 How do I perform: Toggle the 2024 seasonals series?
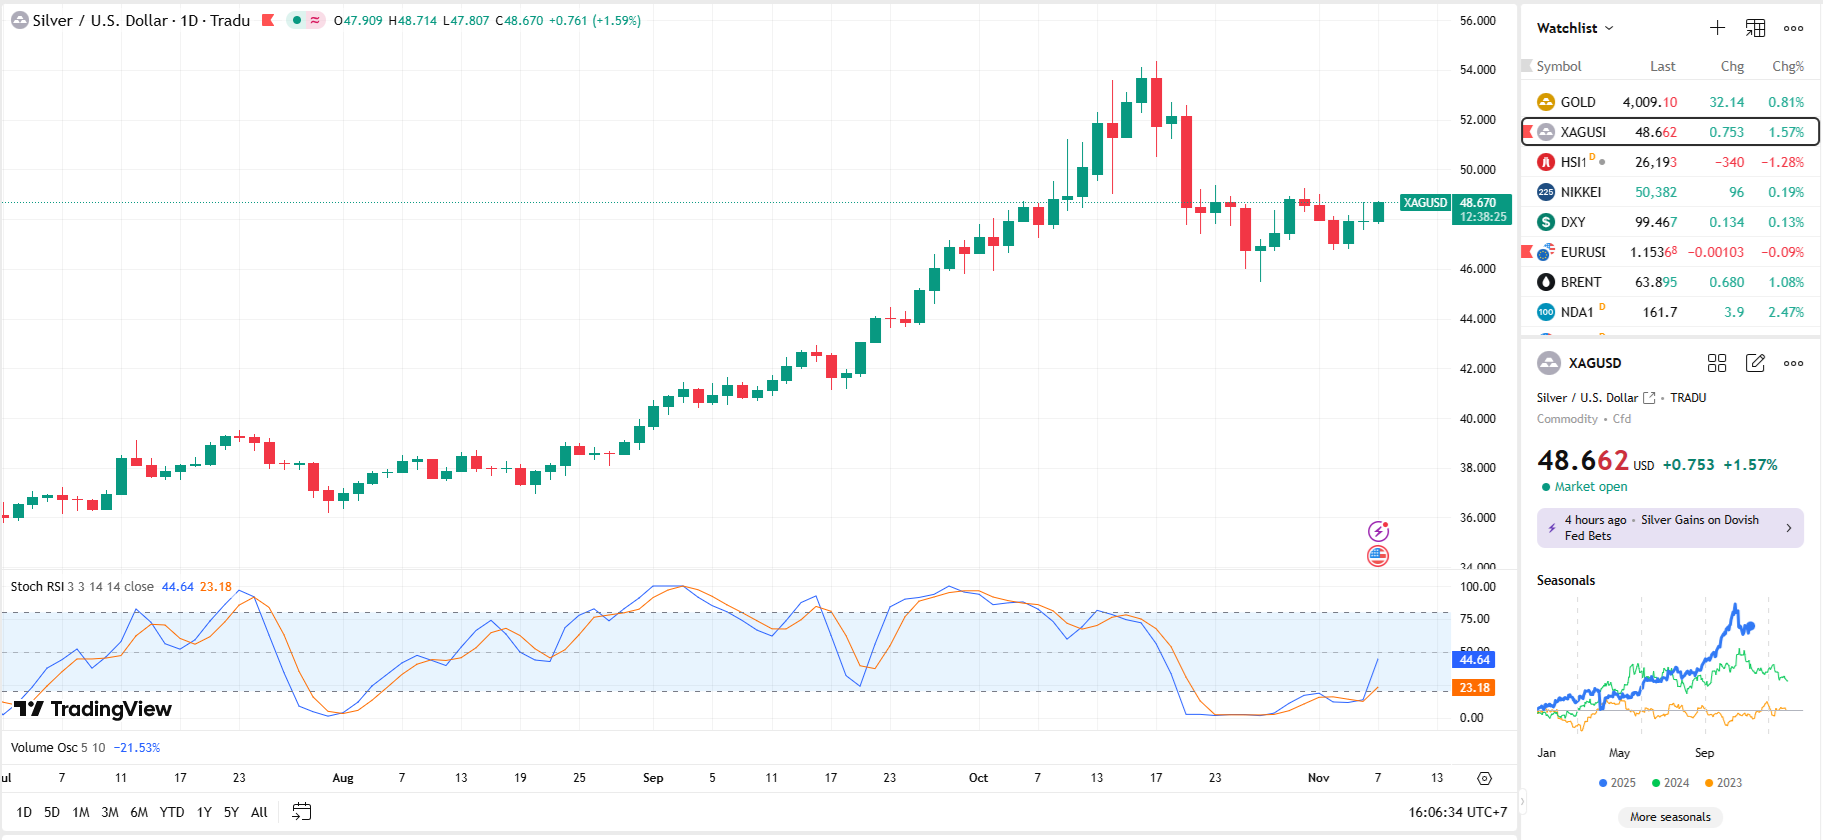1670,783
